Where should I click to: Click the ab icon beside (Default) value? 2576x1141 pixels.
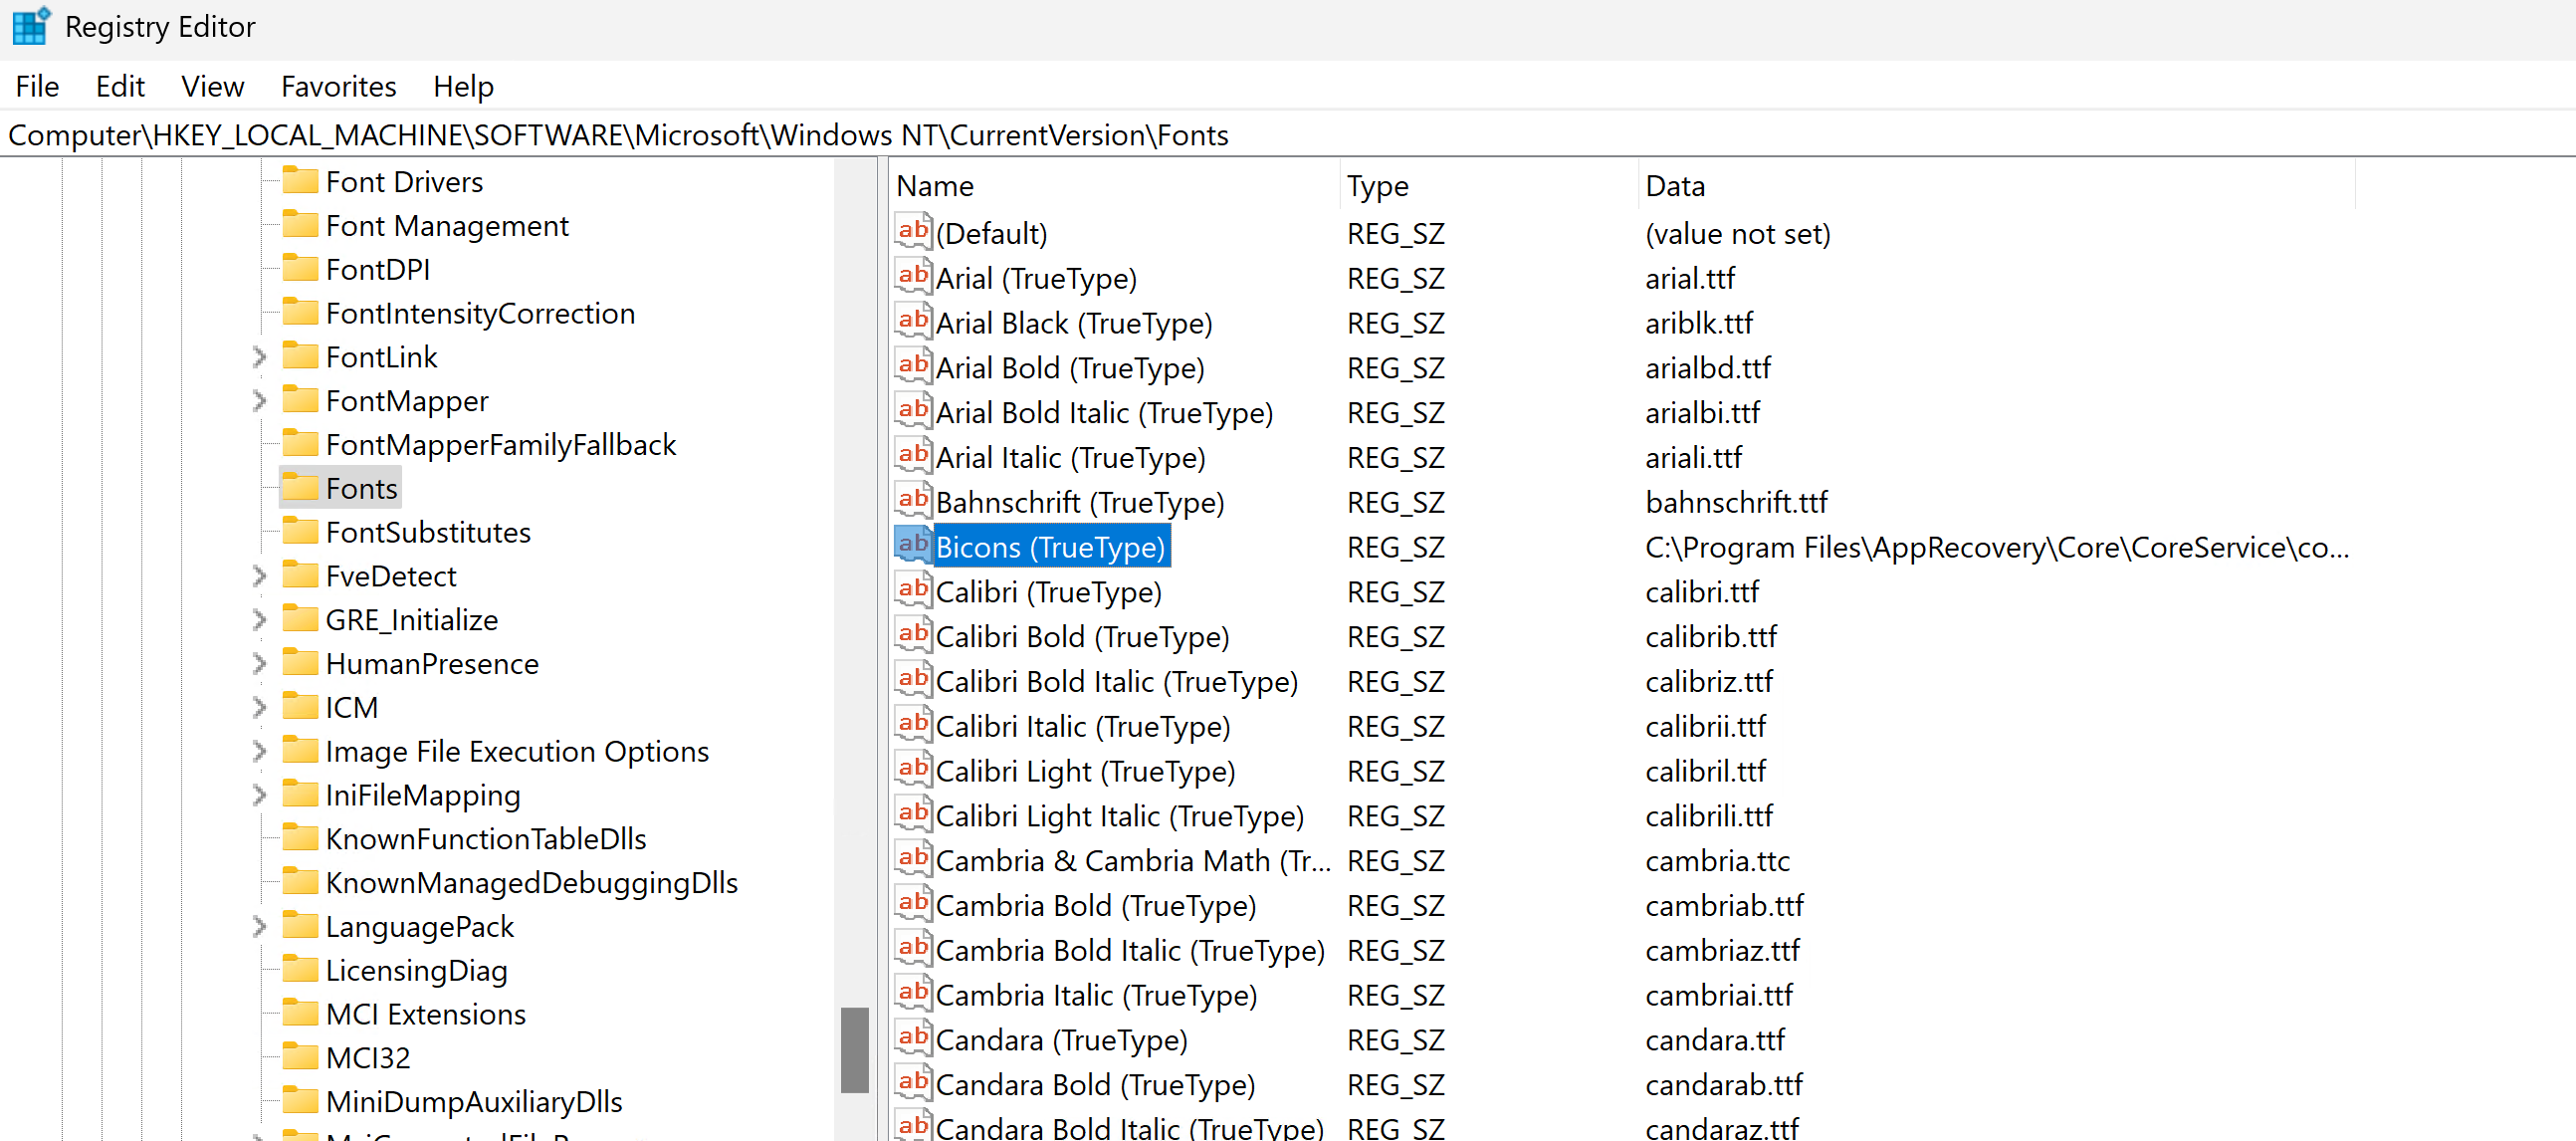911,232
